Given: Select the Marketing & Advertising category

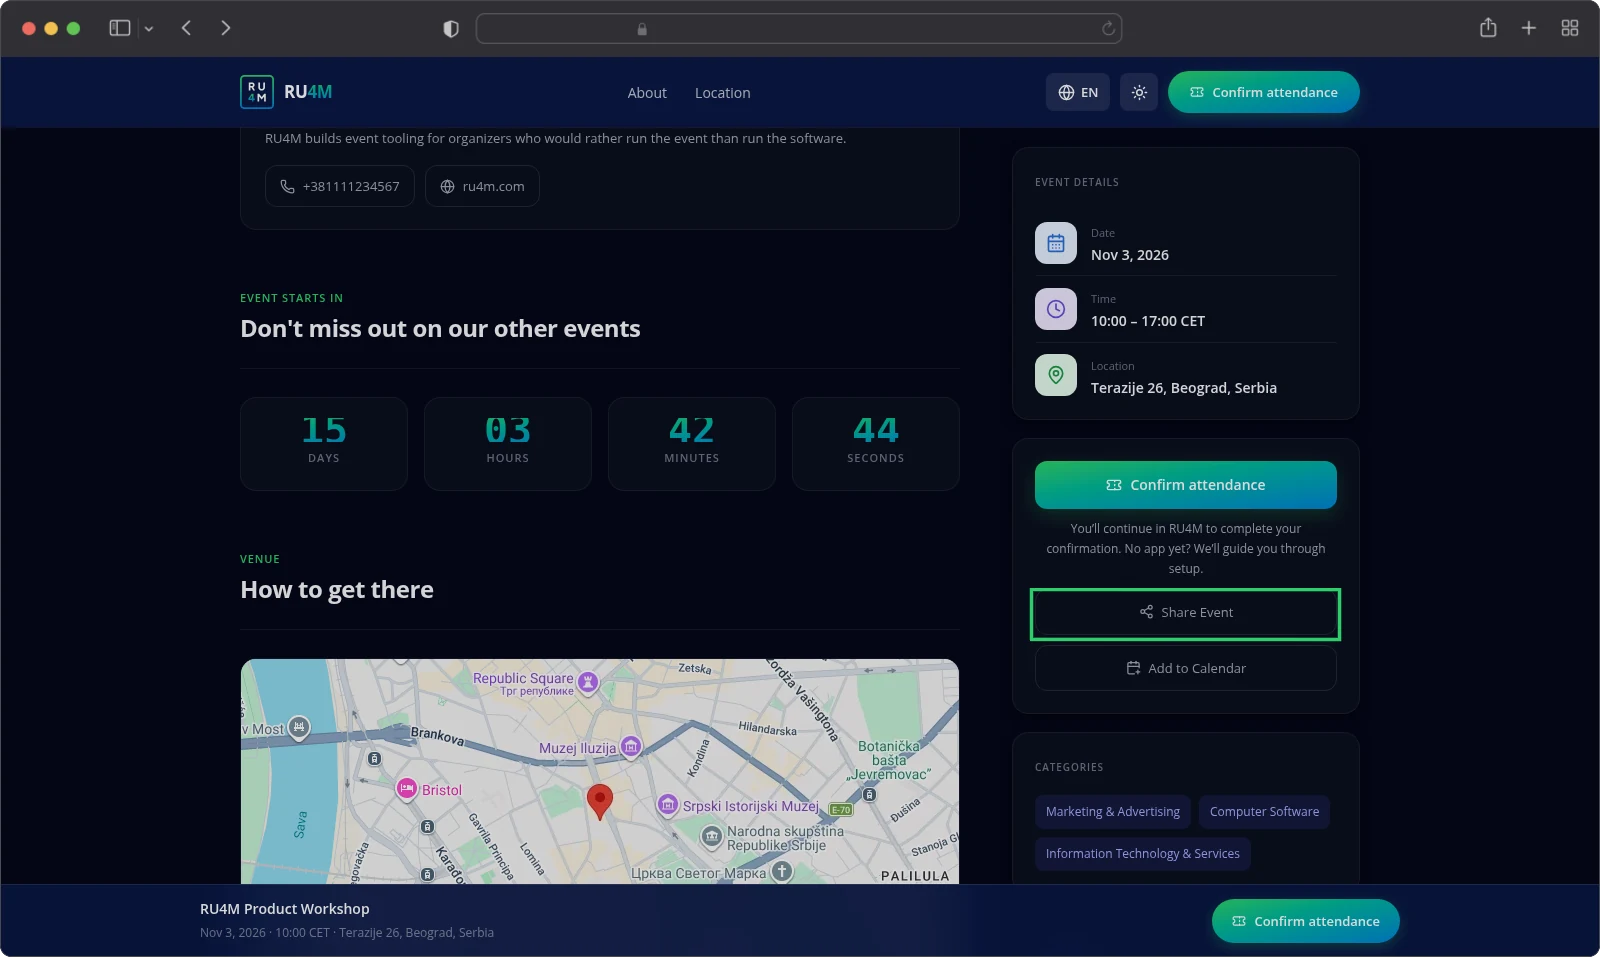Looking at the screenshot, I should click(1113, 812).
